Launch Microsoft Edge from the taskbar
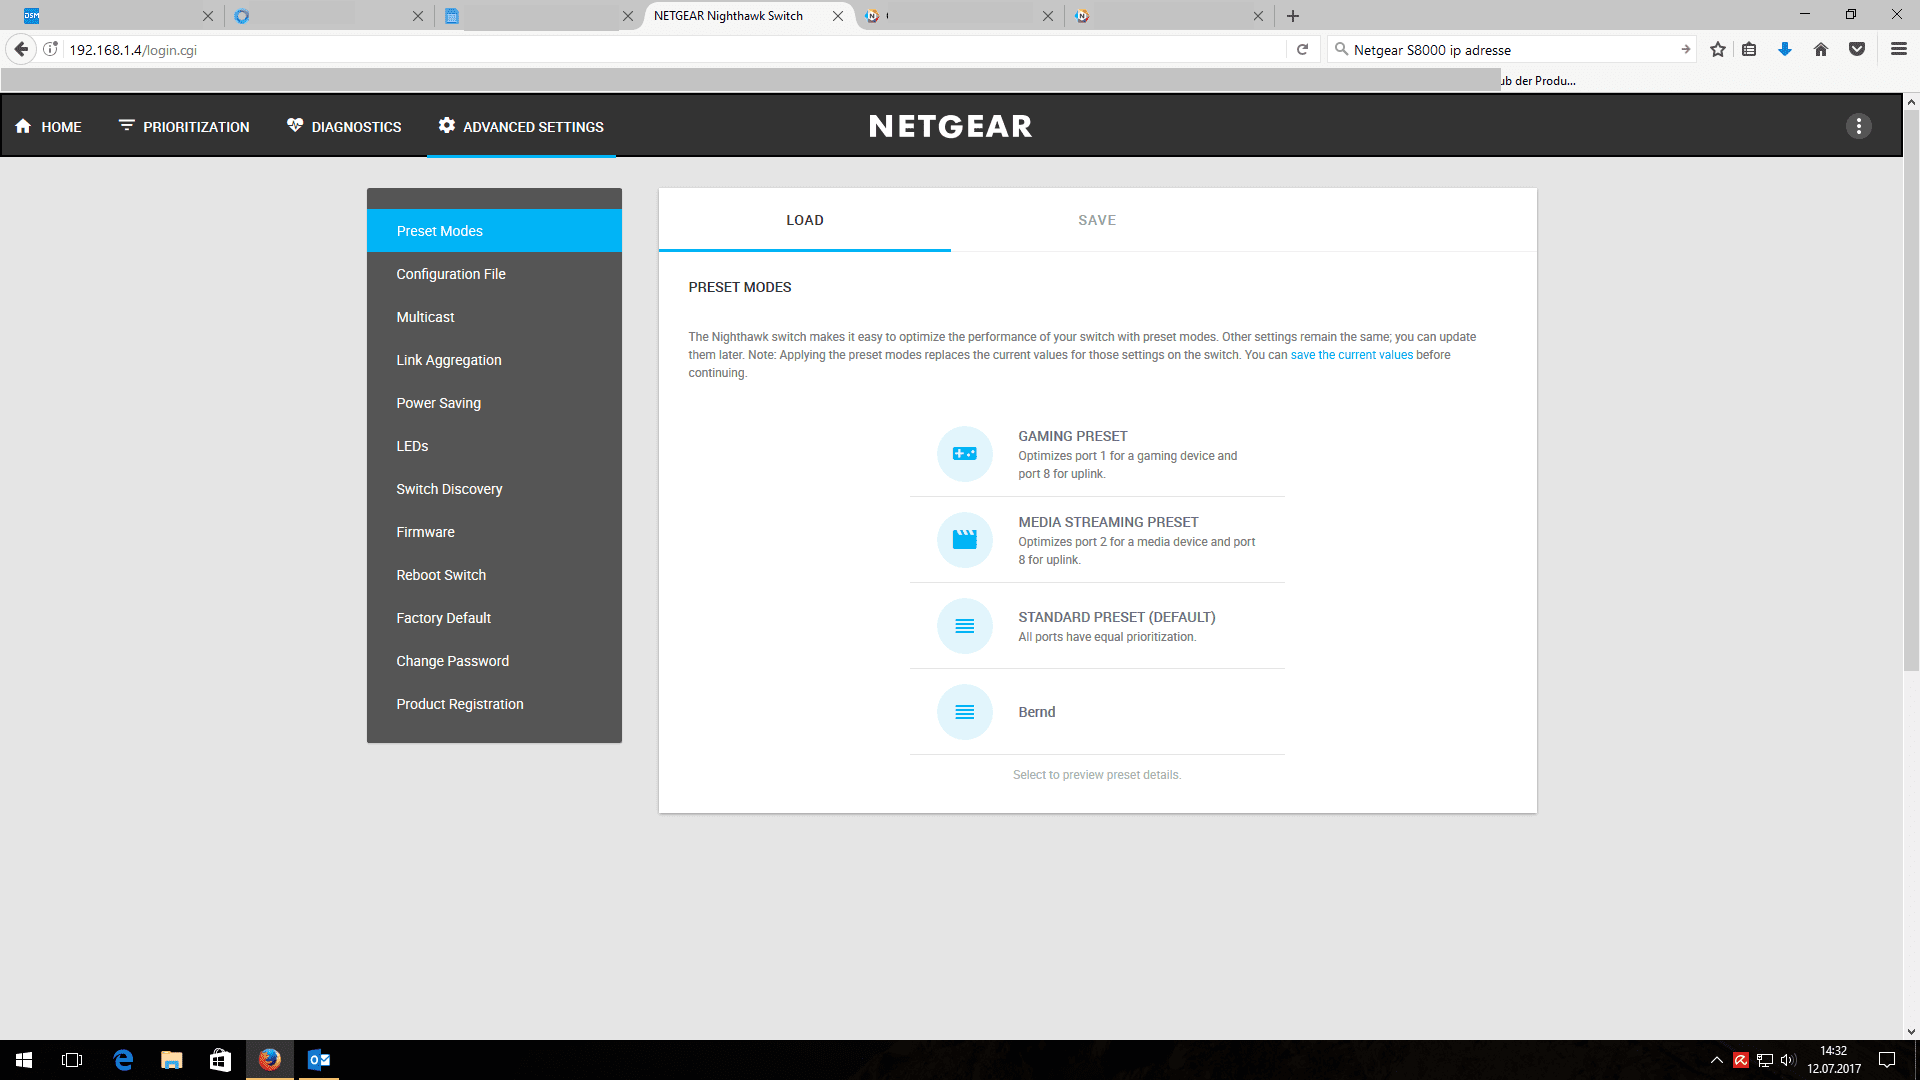 point(123,1060)
